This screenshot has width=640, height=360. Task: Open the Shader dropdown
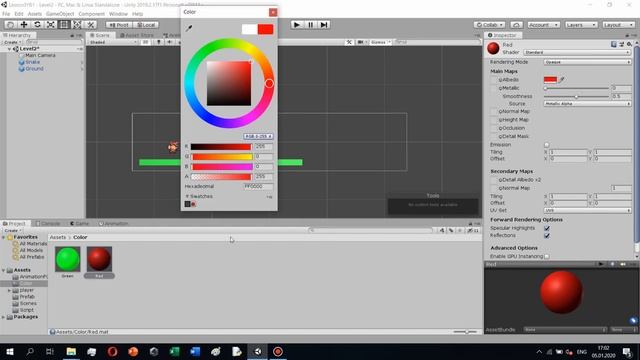(x=577, y=52)
